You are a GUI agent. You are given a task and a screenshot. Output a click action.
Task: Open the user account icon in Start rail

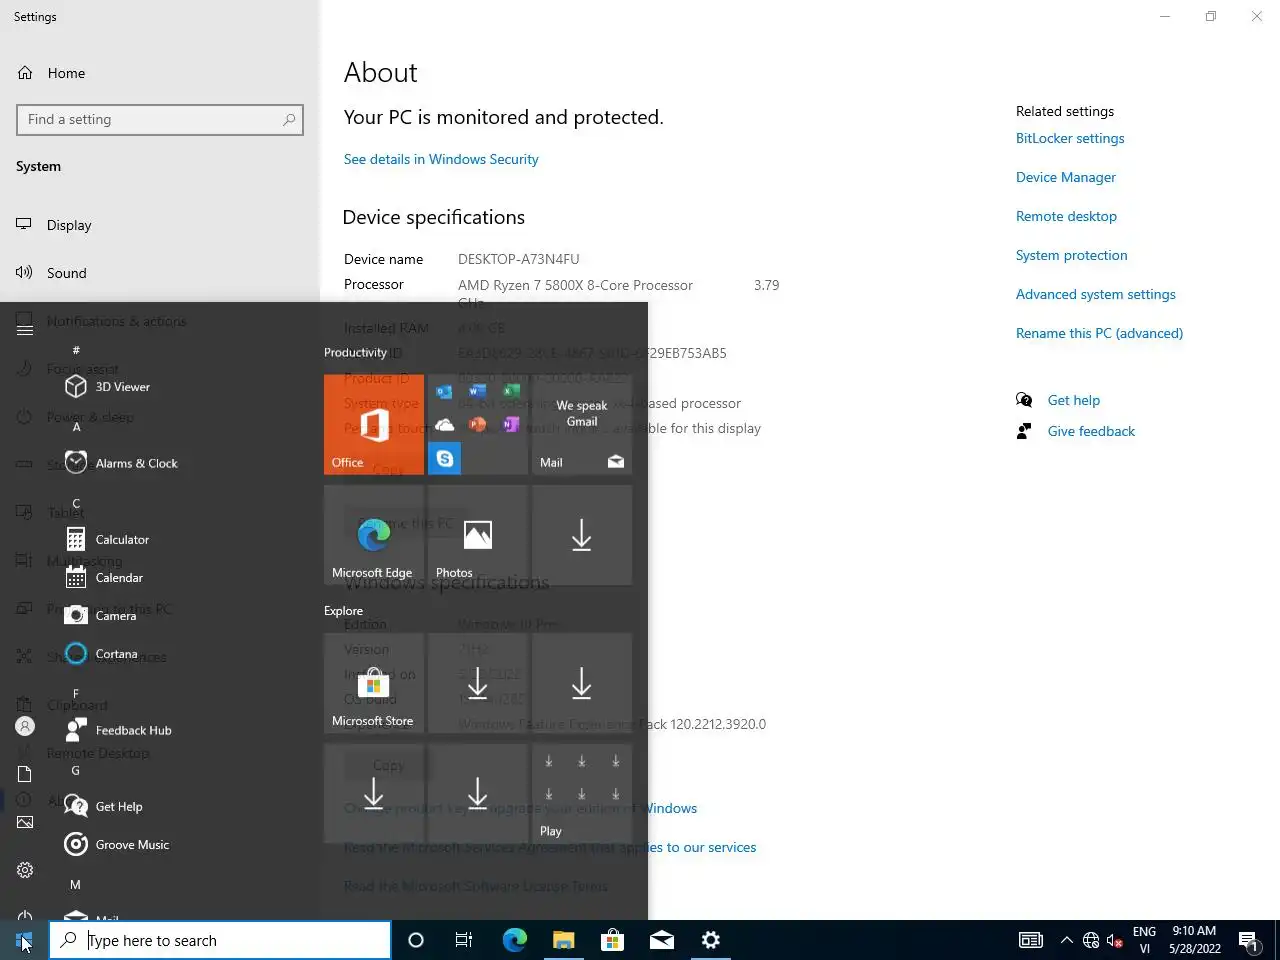coord(25,726)
